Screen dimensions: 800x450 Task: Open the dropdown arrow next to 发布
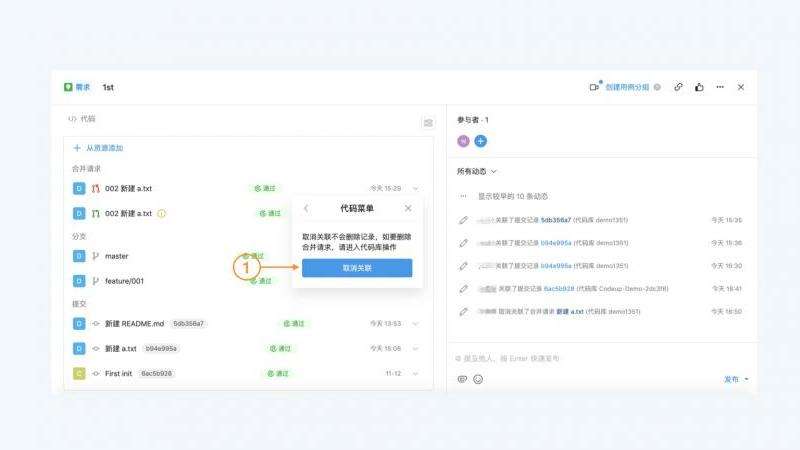click(x=746, y=379)
